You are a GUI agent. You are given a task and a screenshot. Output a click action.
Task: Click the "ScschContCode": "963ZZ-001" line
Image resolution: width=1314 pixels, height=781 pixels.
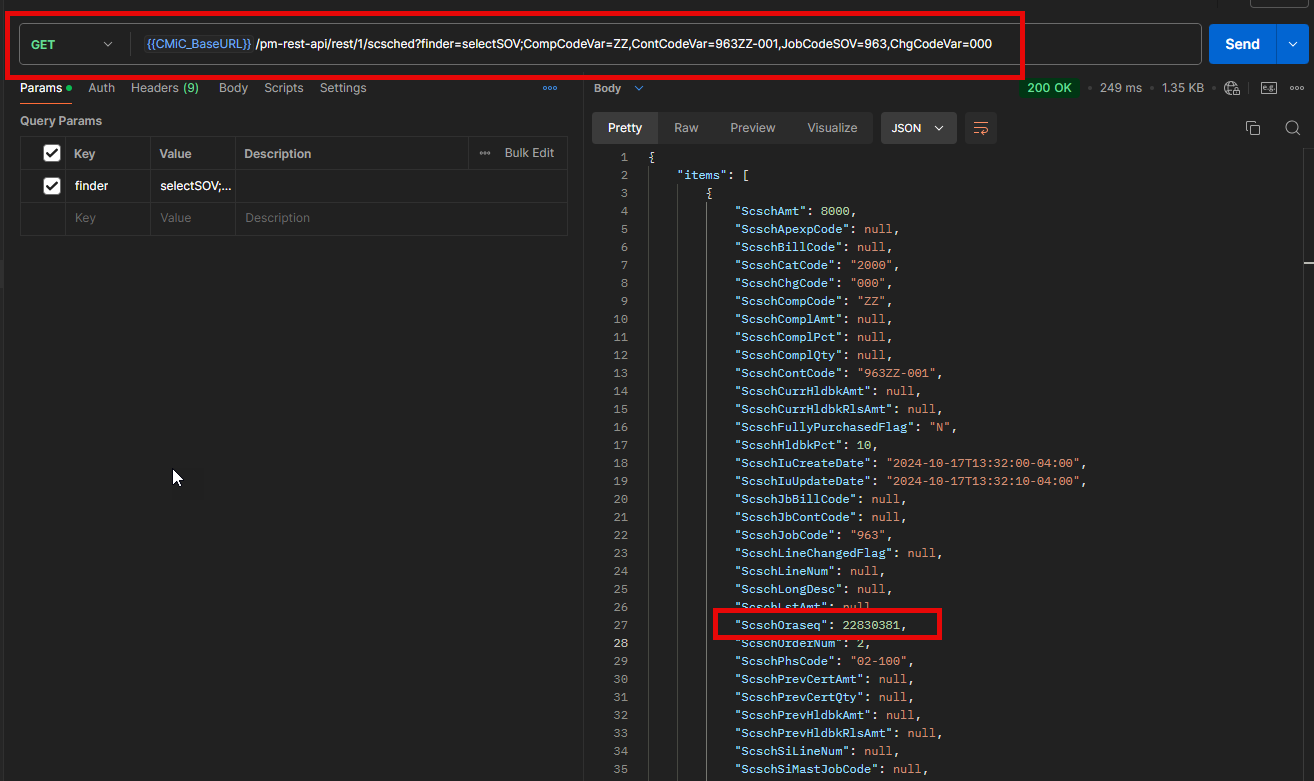(x=839, y=373)
